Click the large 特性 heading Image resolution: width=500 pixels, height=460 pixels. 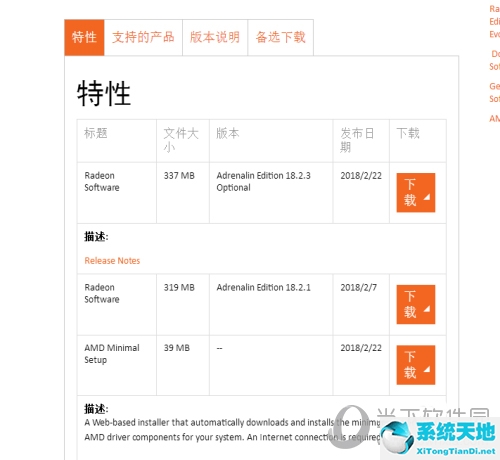[x=104, y=94]
